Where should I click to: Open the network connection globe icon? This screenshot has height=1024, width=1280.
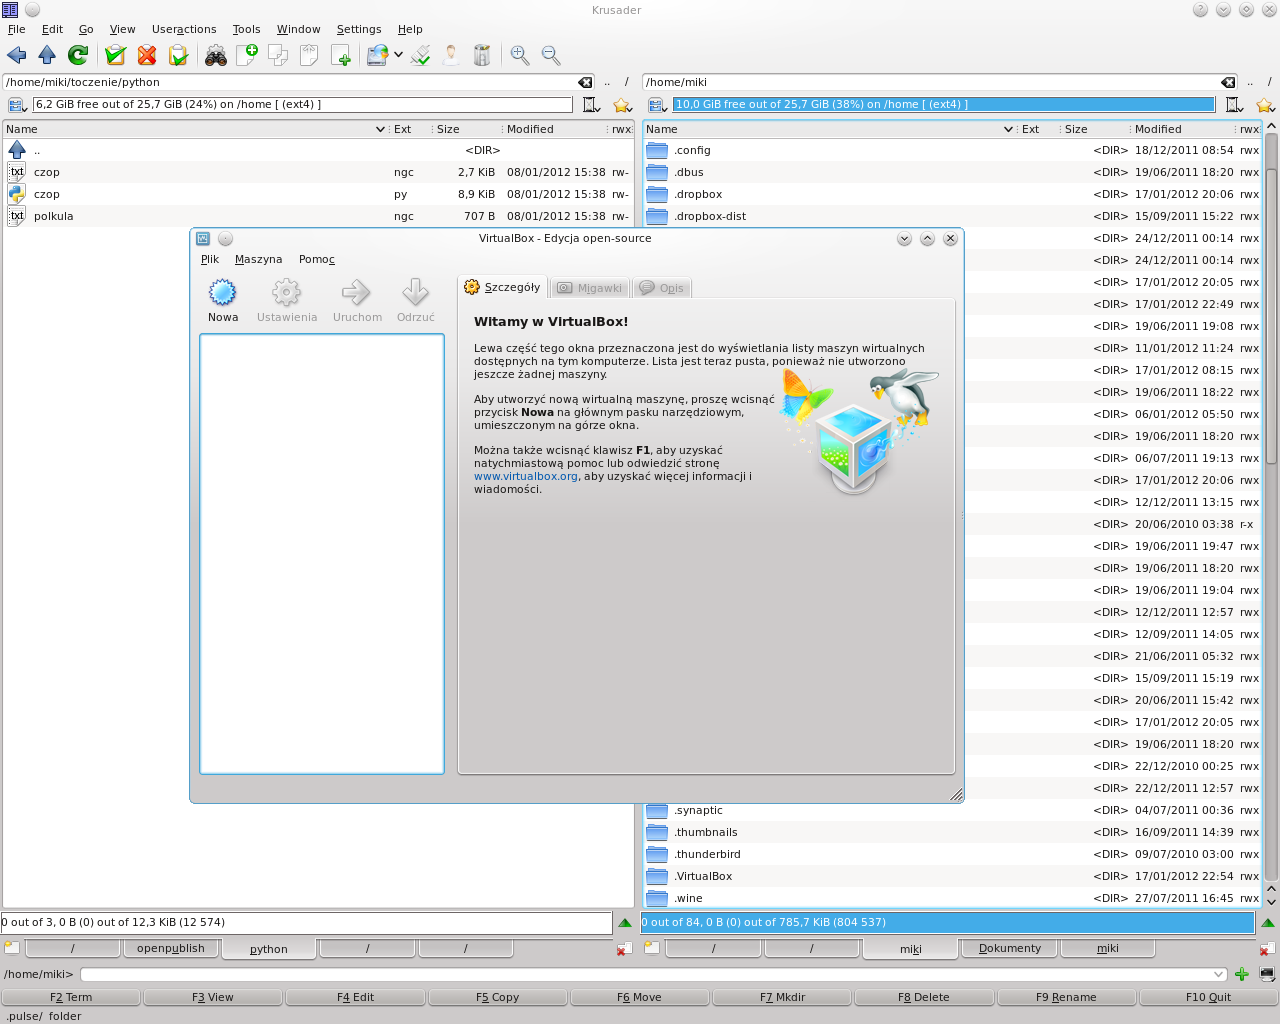378,55
